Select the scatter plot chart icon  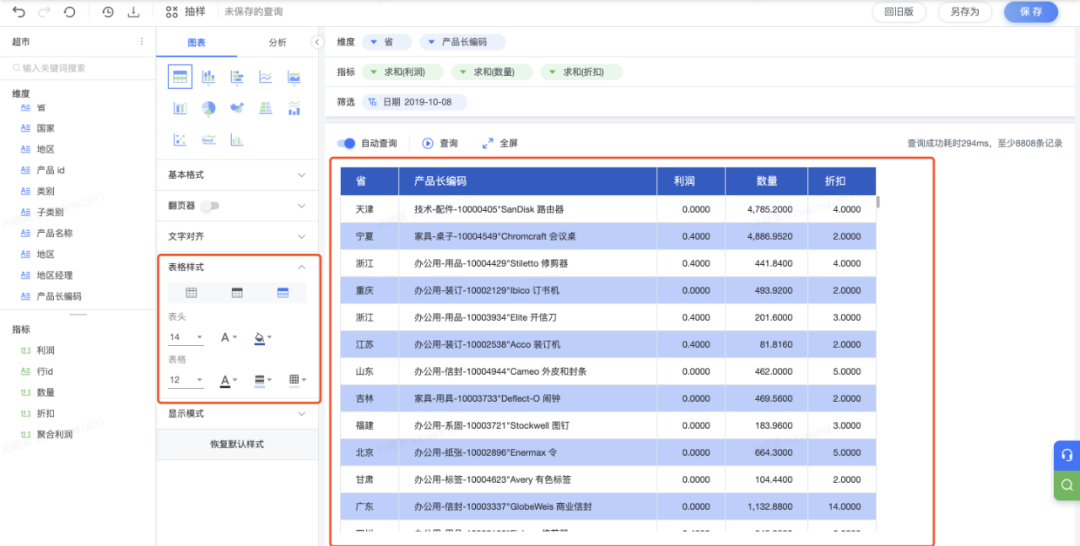click(x=180, y=140)
